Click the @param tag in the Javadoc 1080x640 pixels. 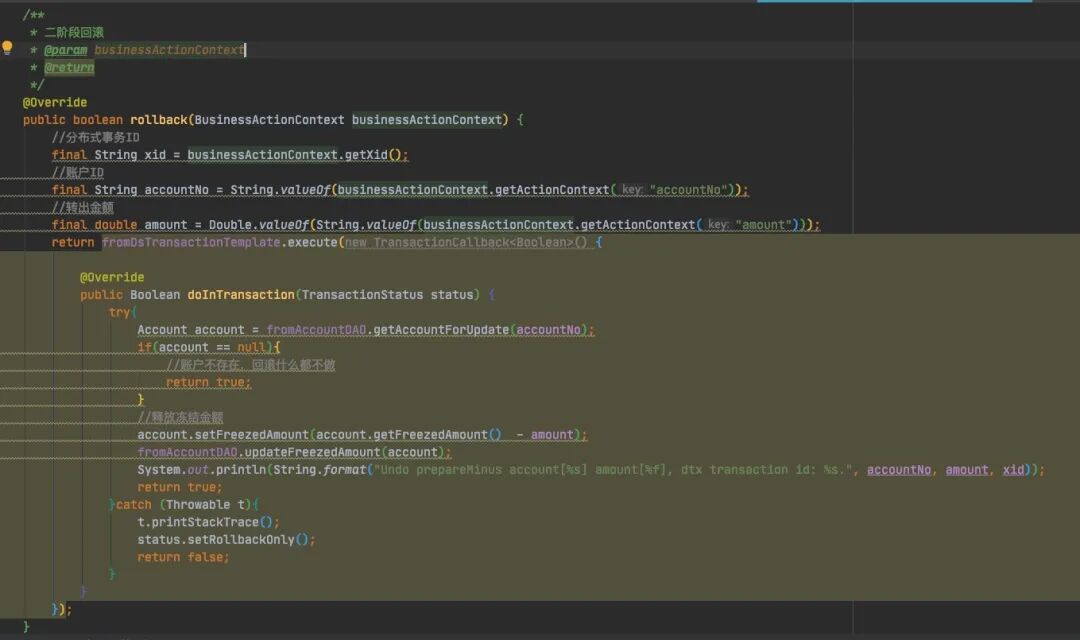click(x=65, y=50)
